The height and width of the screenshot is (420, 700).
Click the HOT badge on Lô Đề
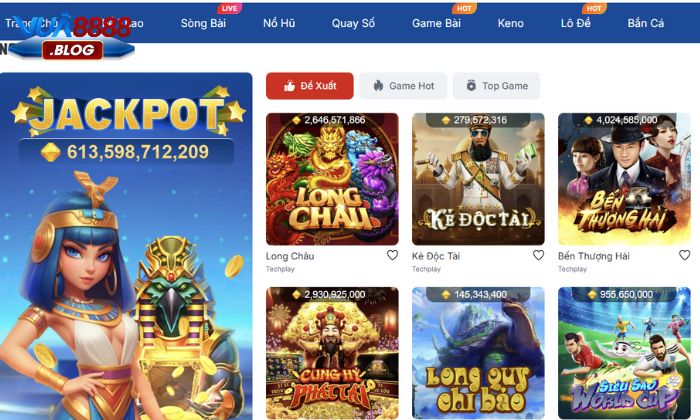[594, 9]
